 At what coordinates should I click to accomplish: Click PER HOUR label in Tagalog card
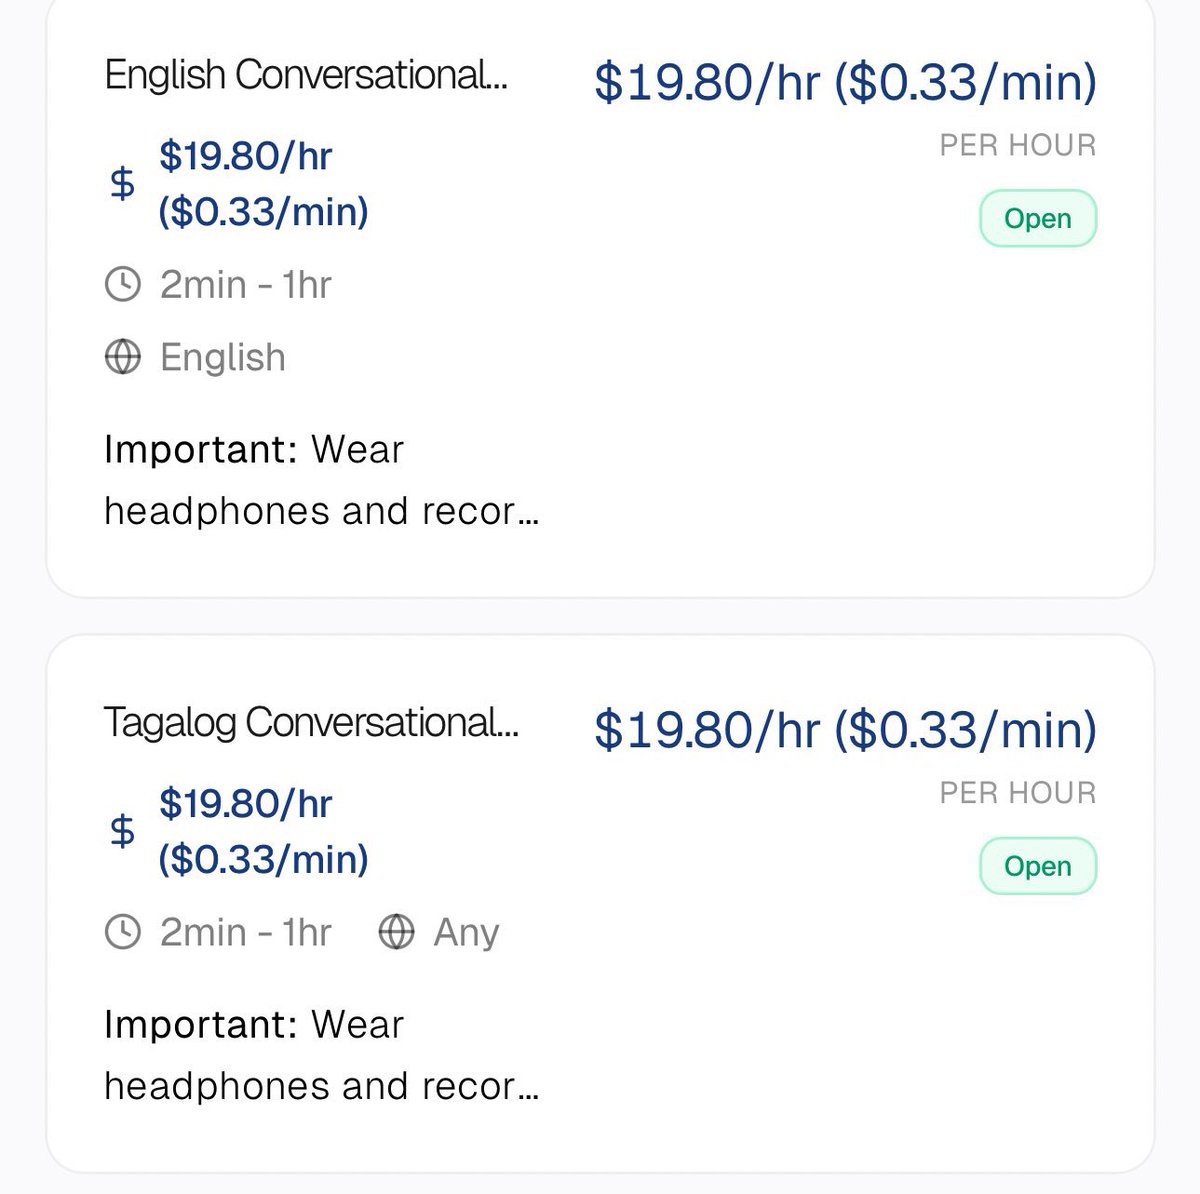tap(1018, 793)
